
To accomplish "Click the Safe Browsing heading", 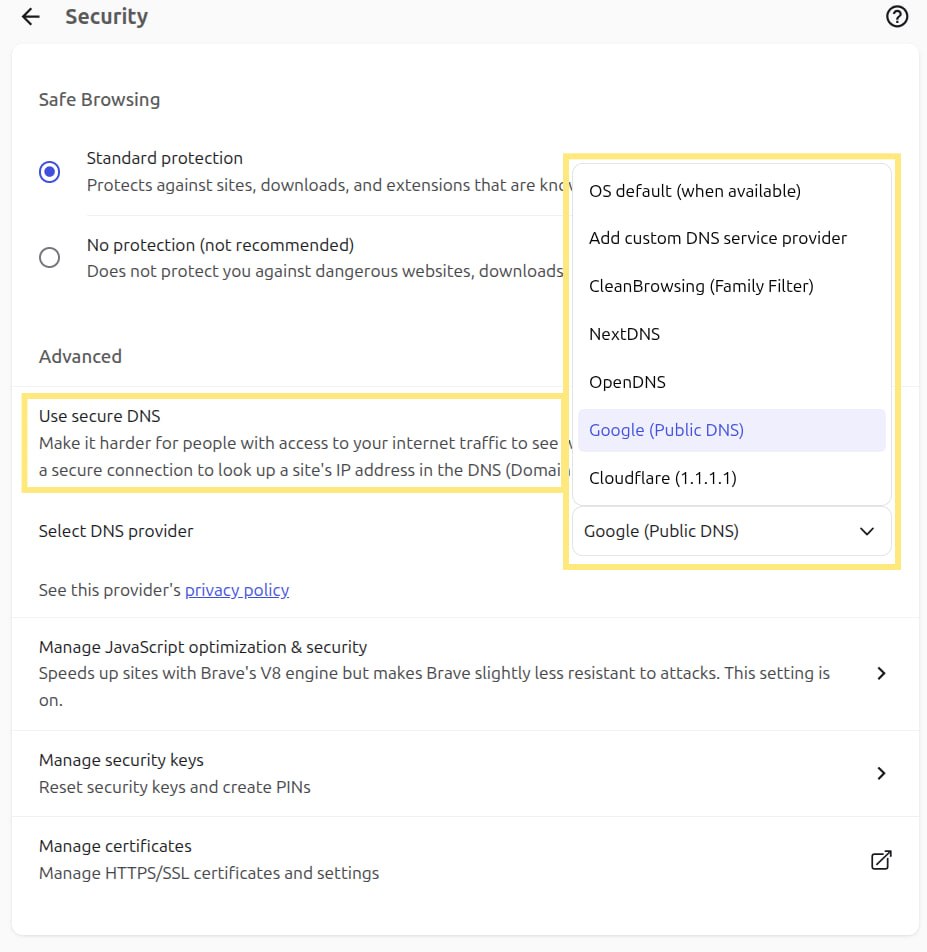I will click(x=100, y=100).
